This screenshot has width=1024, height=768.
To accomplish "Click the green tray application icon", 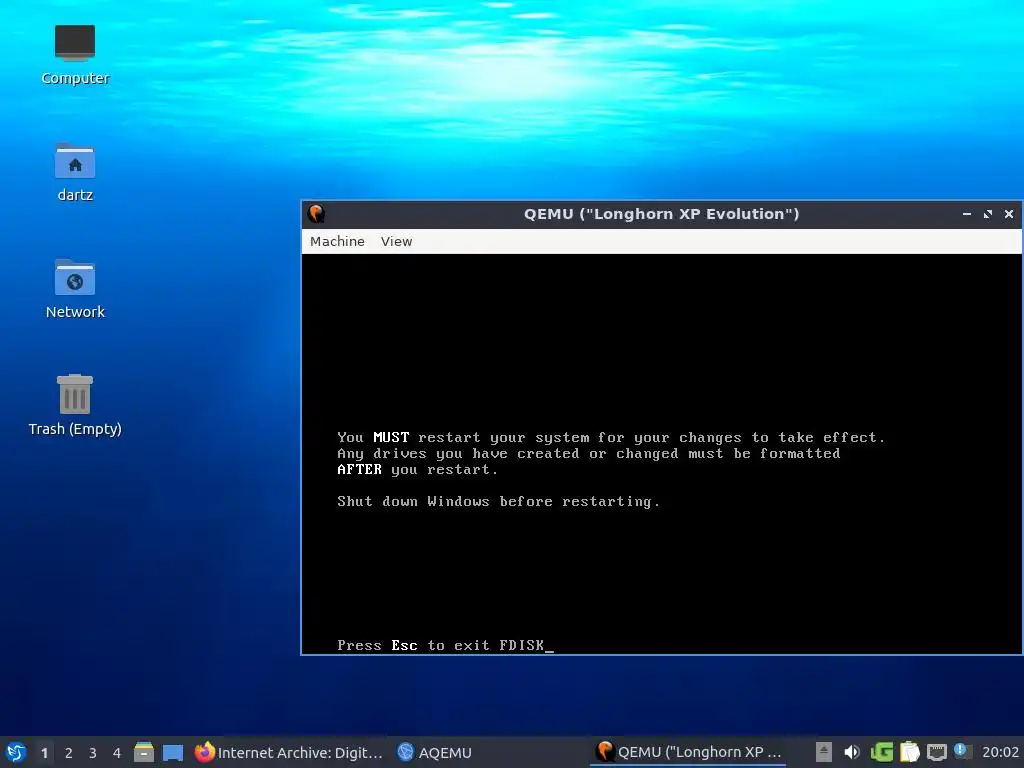I will (x=882, y=752).
